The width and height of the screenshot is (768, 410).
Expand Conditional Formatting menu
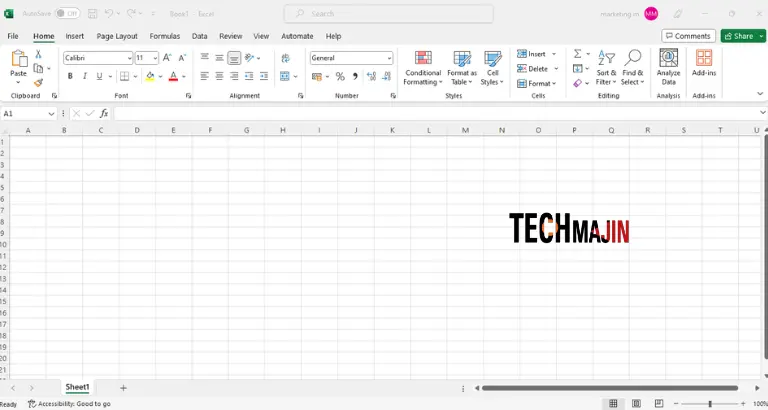(x=423, y=68)
